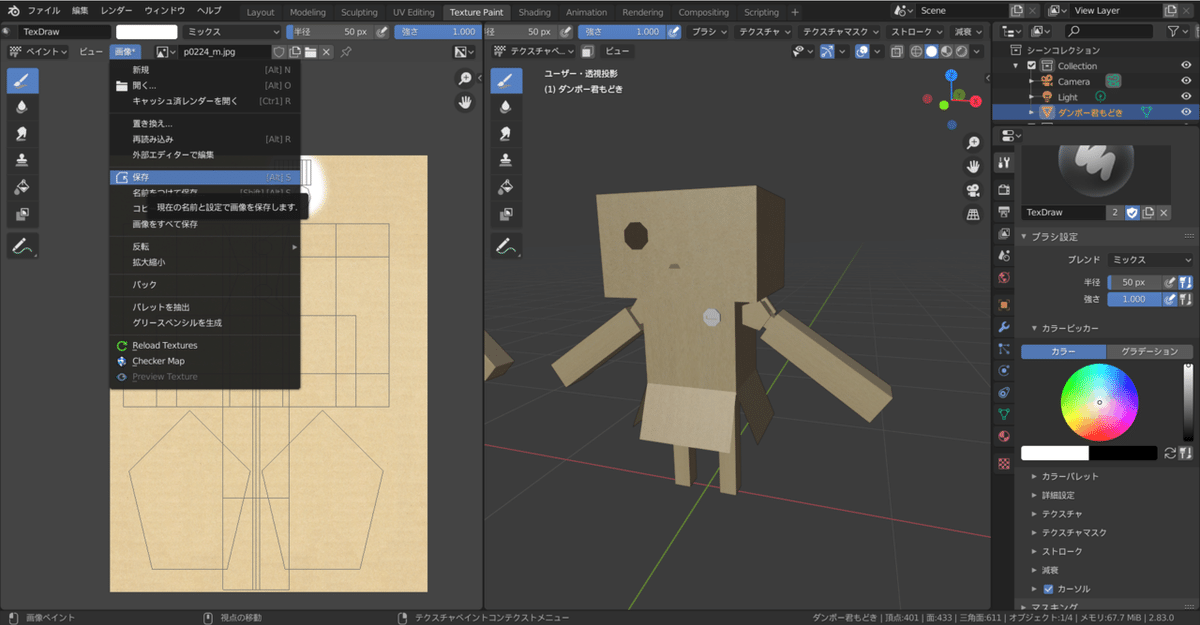
Task: Select the Annotate tool in 3D viewport
Action: click(506, 246)
